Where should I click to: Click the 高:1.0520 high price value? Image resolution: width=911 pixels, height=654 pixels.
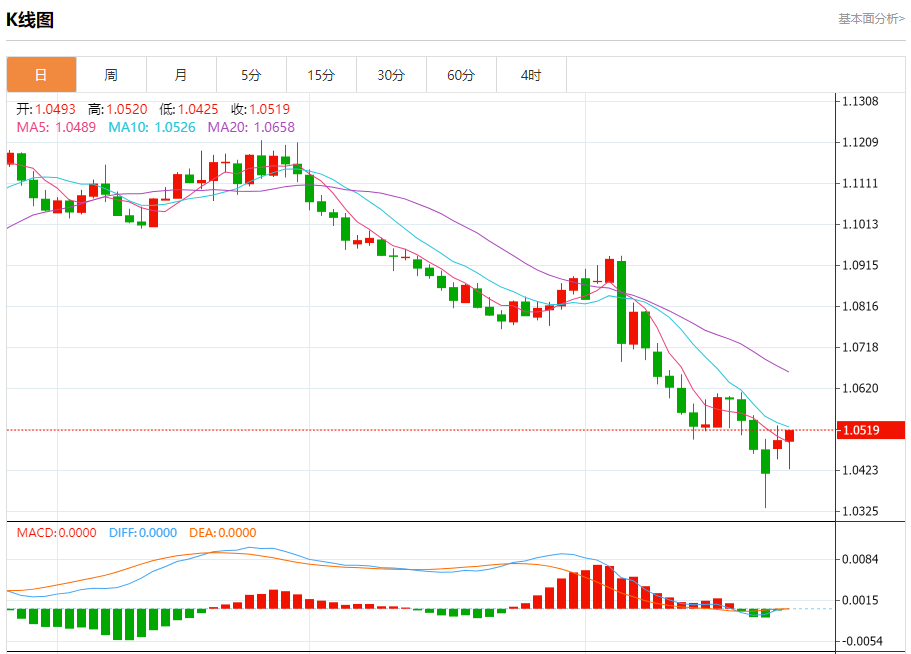(x=118, y=109)
